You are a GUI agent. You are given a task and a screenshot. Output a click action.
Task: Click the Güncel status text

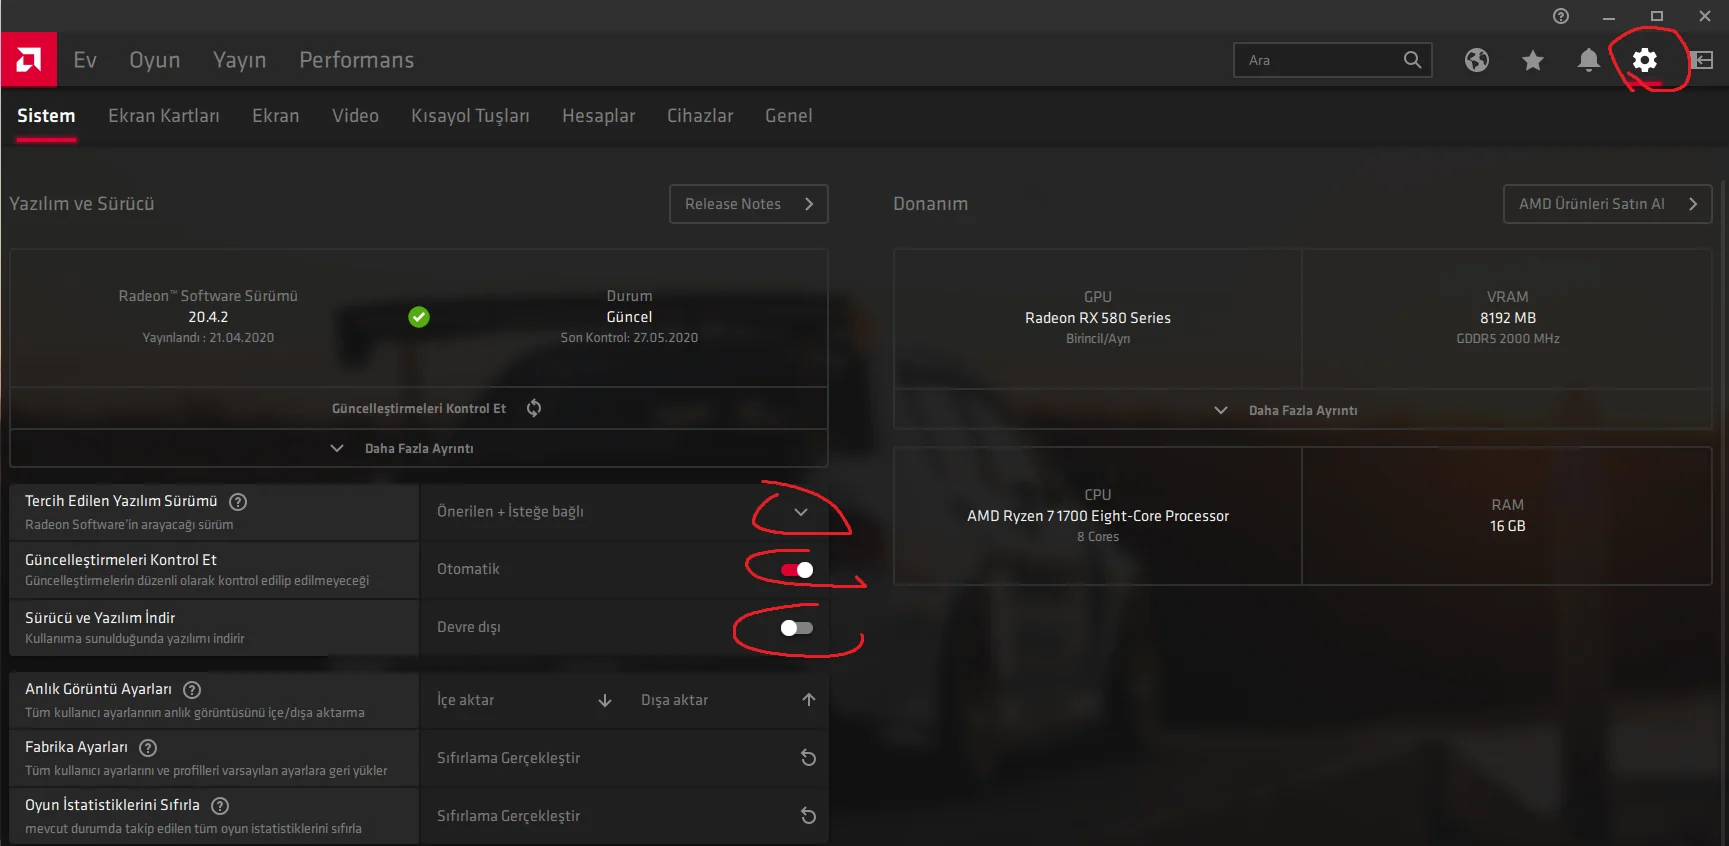point(629,317)
